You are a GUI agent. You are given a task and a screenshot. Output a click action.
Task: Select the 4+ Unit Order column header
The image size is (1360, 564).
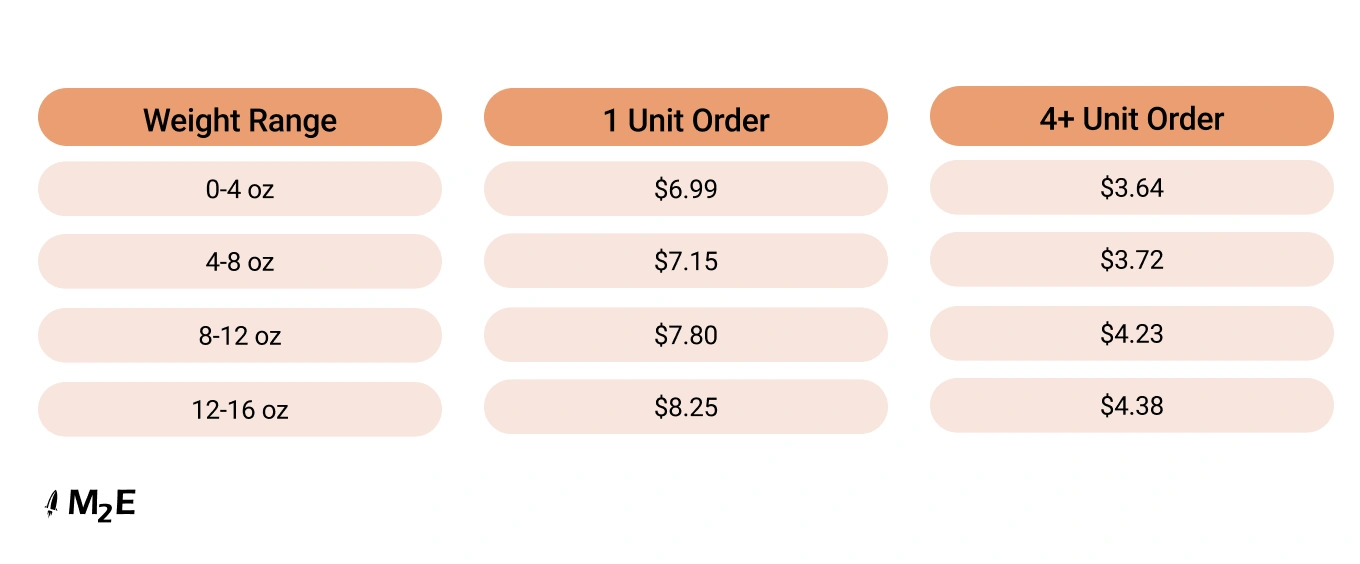coord(1131,118)
